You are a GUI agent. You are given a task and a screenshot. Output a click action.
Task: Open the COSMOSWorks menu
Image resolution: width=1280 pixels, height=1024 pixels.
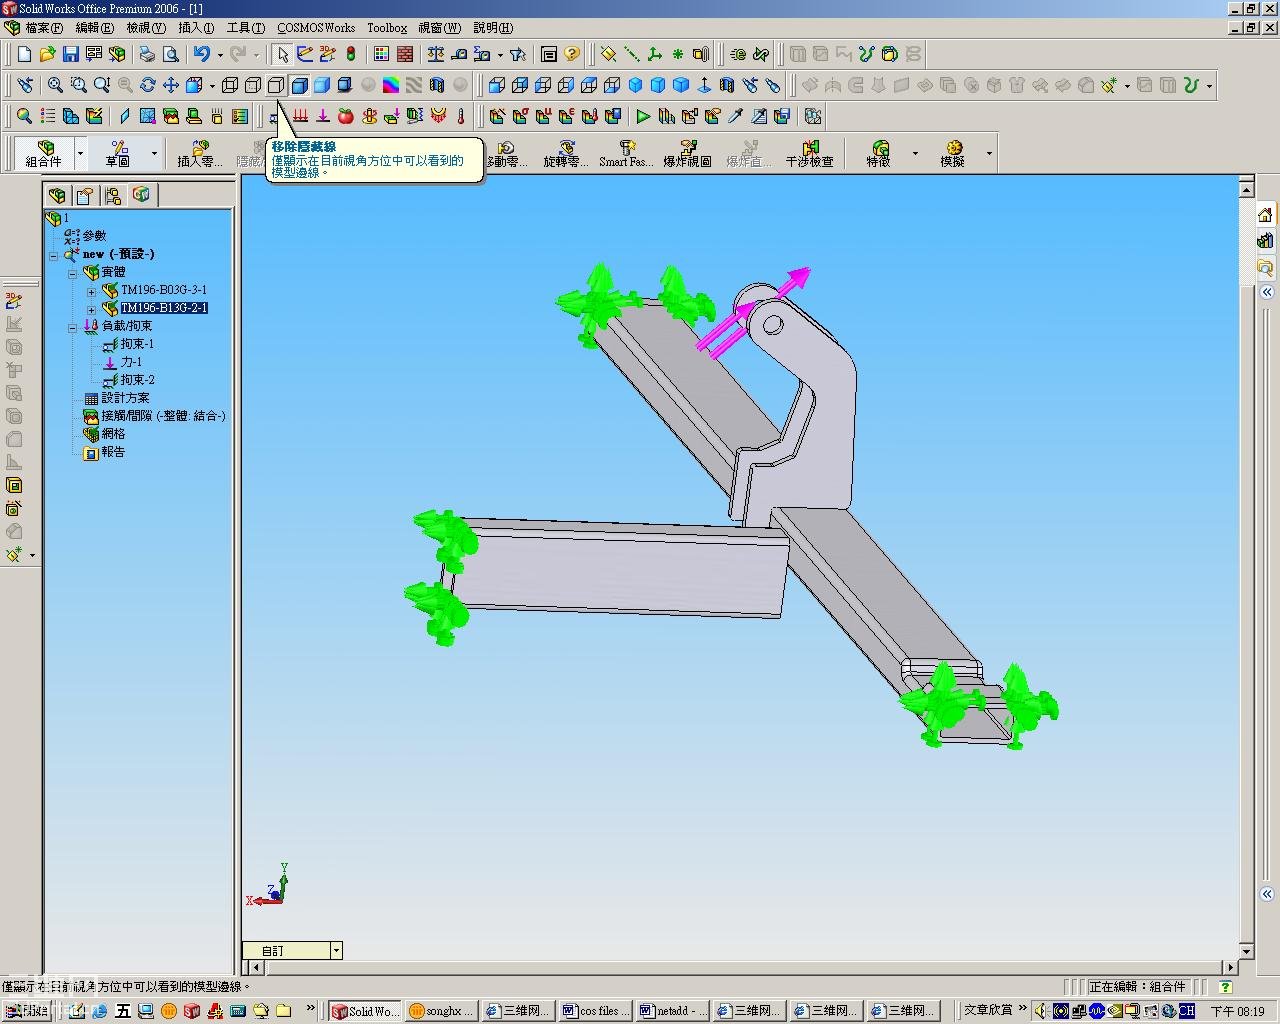(x=316, y=28)
